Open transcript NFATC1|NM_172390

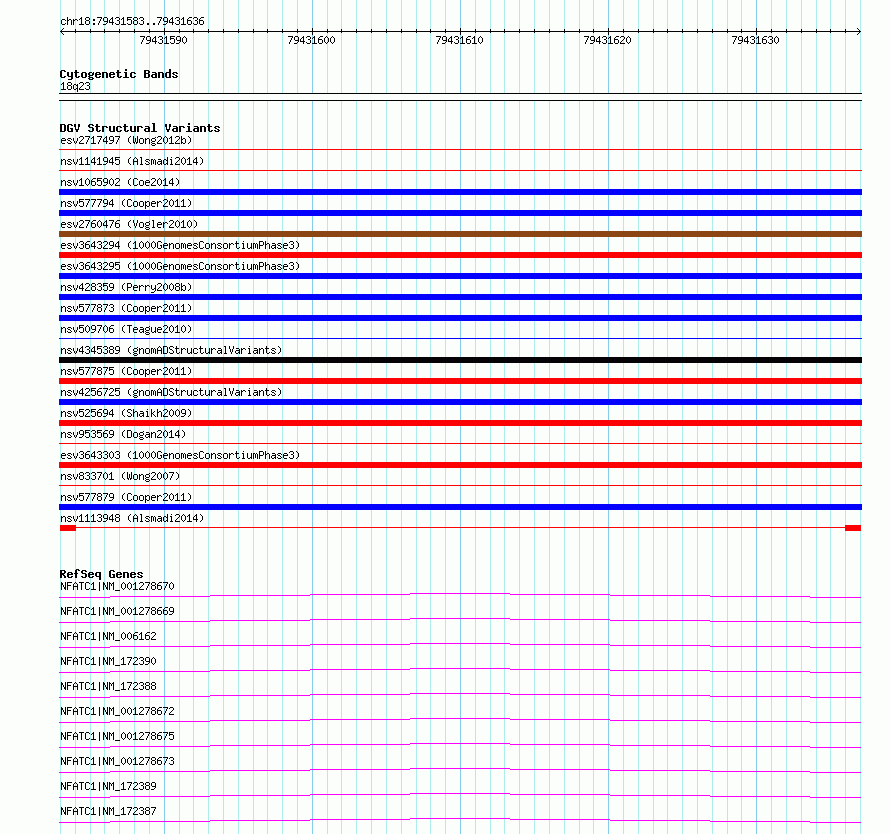point(108,661)
